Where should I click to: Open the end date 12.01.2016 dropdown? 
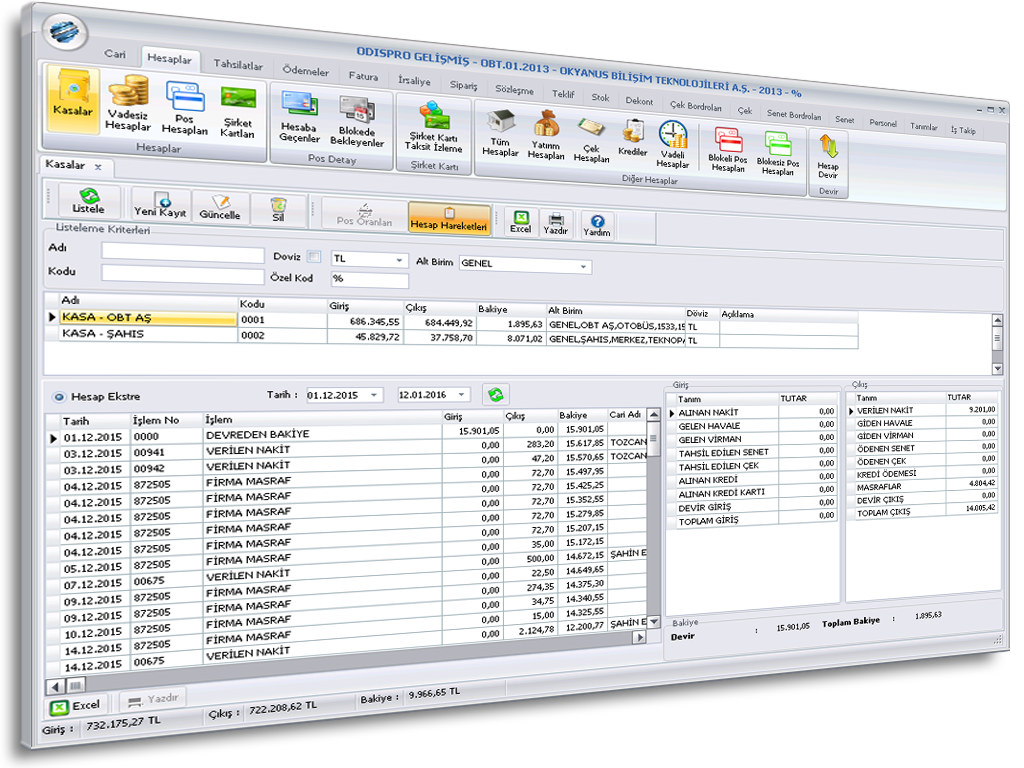coord(462,394)
